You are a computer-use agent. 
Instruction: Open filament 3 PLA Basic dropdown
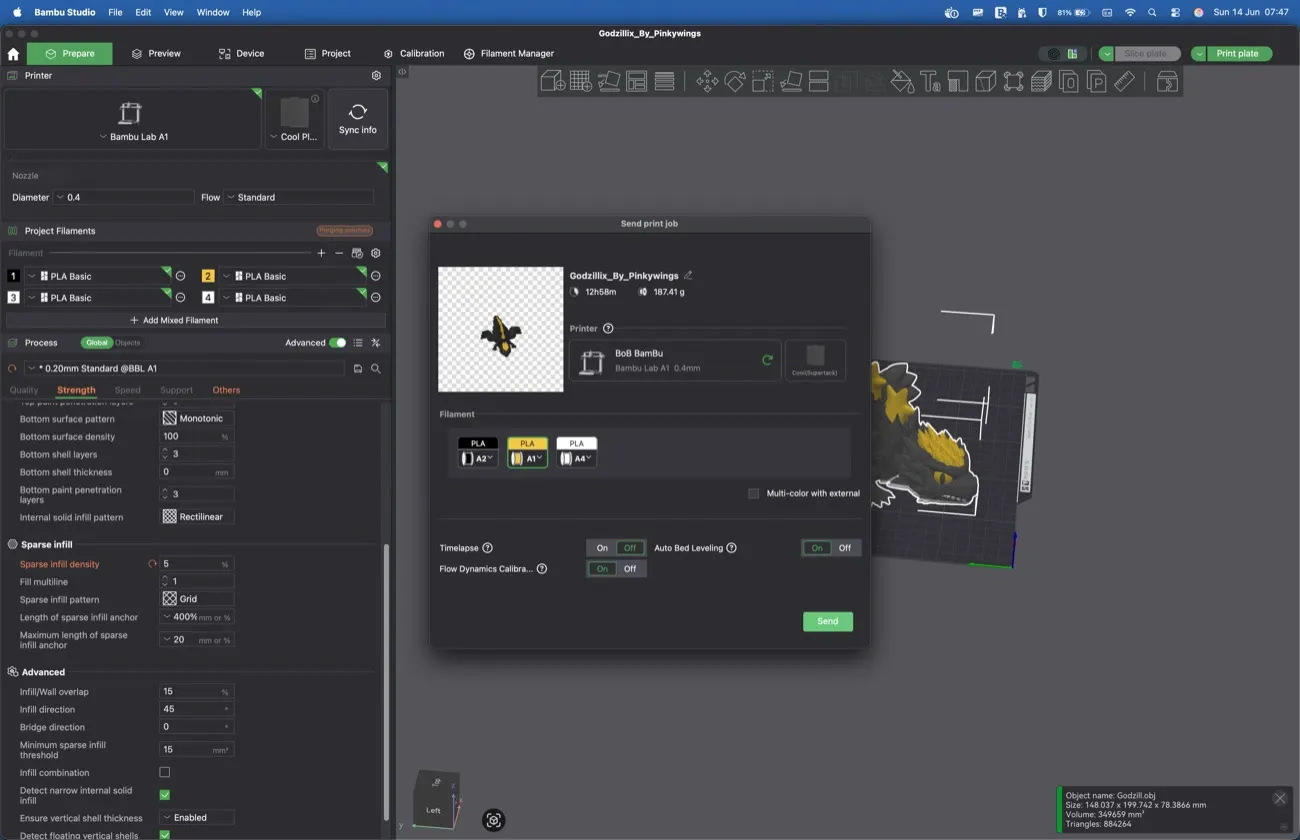97,298
